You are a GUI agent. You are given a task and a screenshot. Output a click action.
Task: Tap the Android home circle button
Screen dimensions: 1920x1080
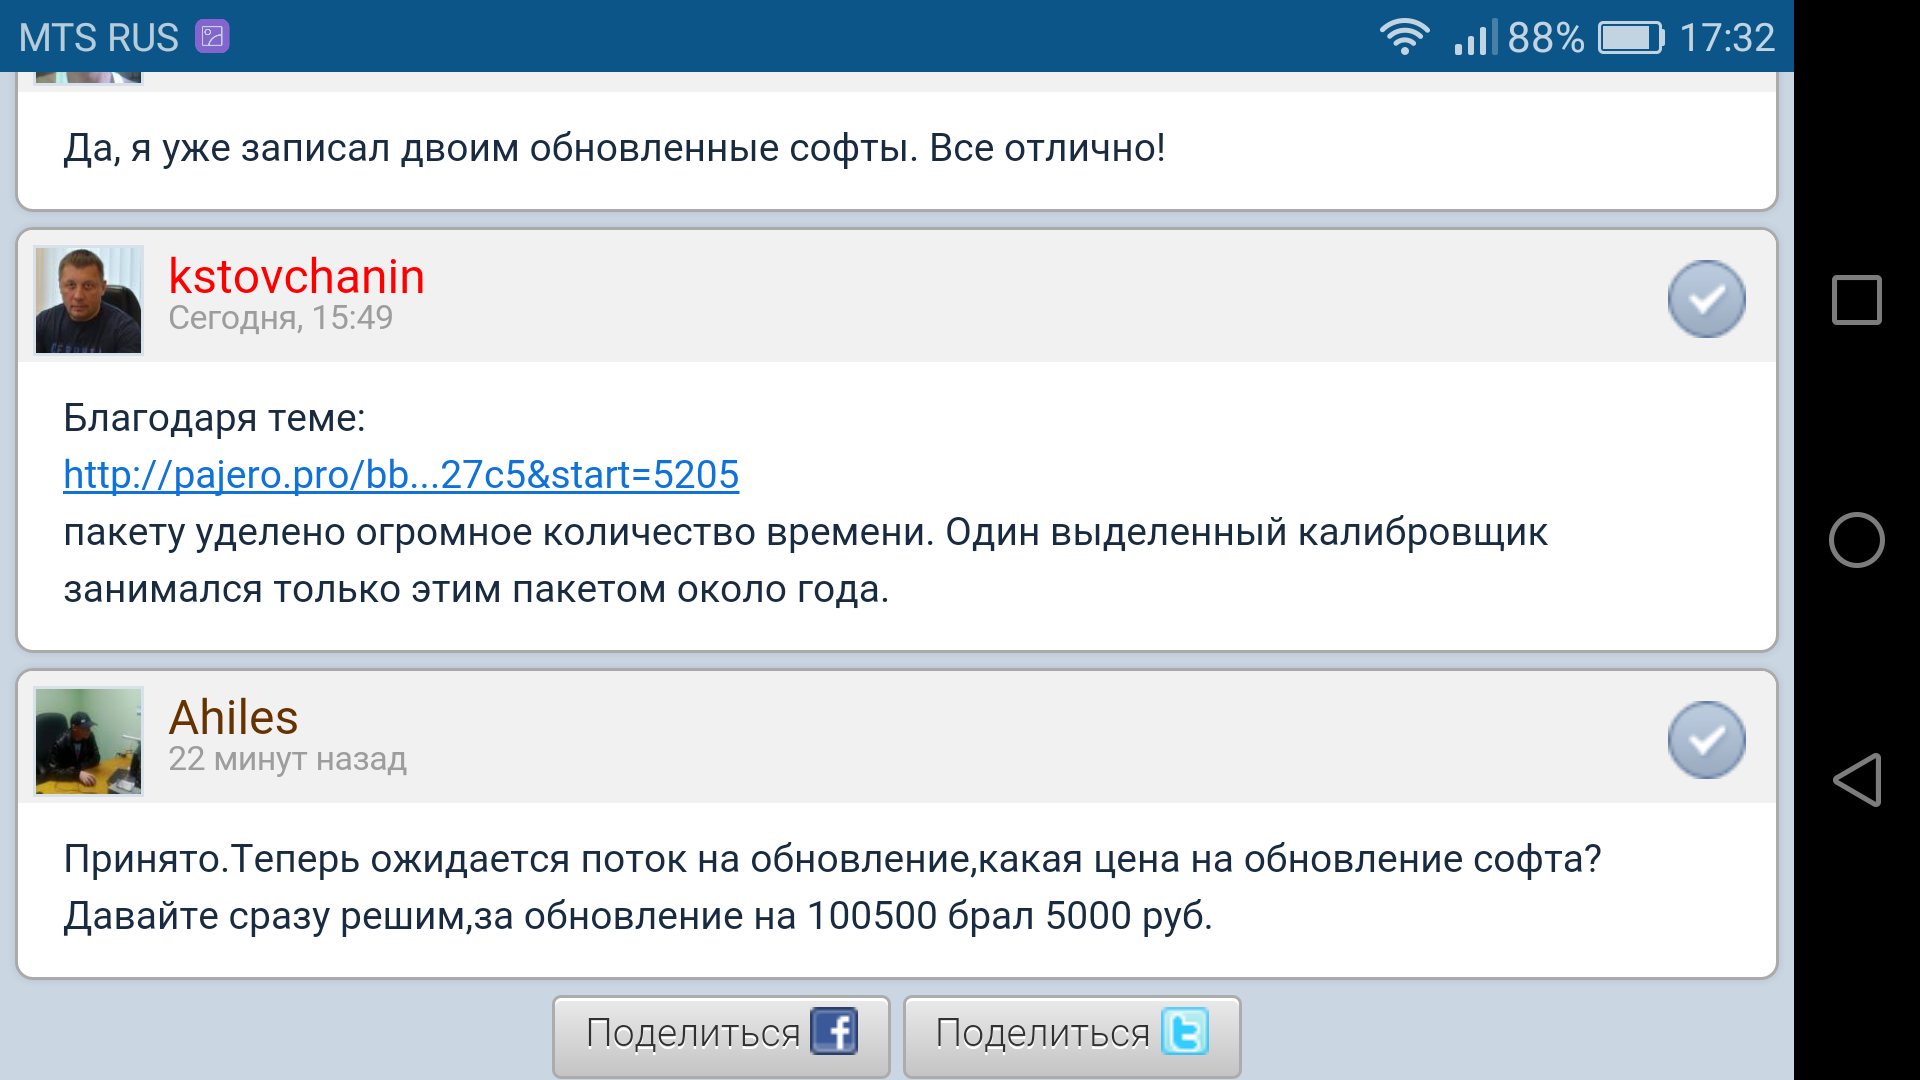[x=1857, y=540]
